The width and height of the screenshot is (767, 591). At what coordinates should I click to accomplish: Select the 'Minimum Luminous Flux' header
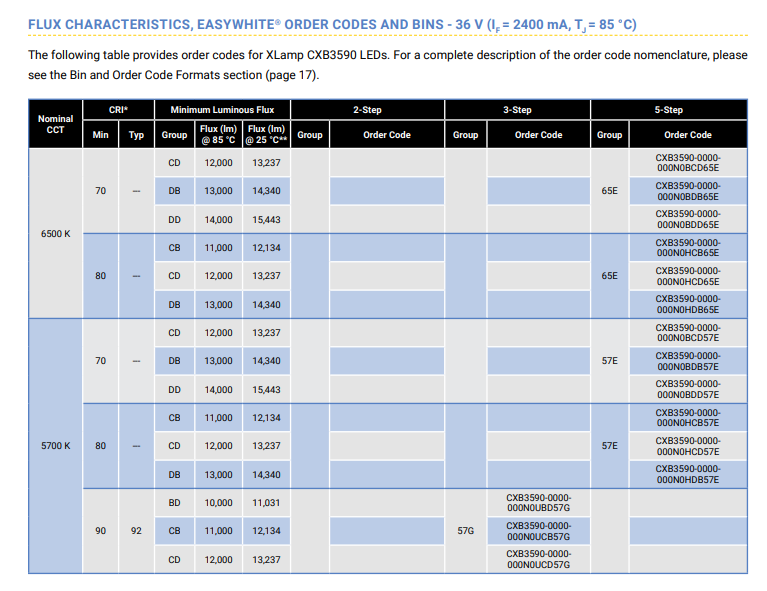[x=222, y=110]
